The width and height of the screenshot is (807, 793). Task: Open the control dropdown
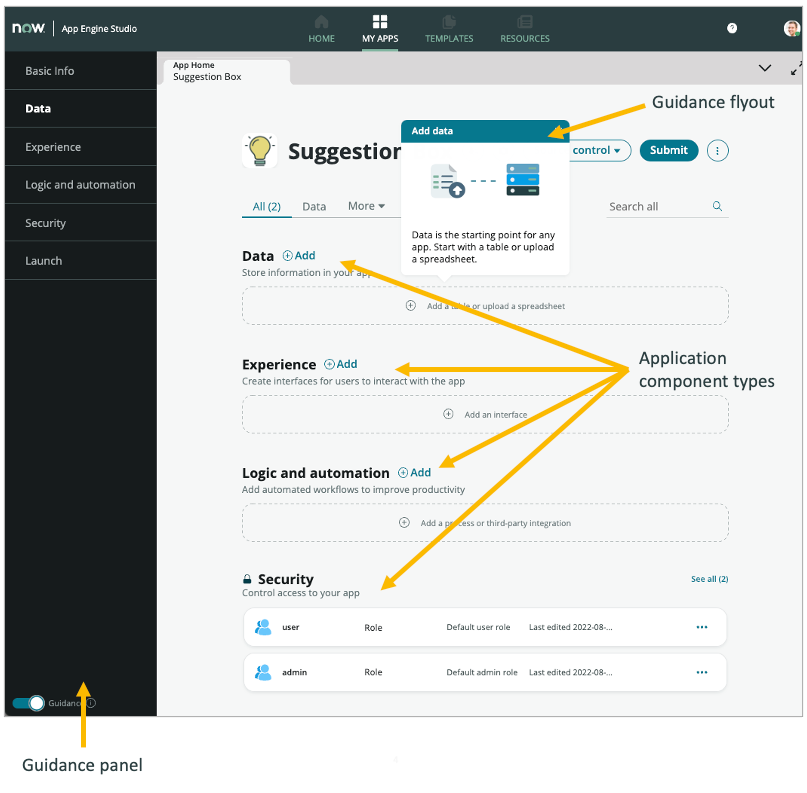pyautogui.click(x=598, y=150)
